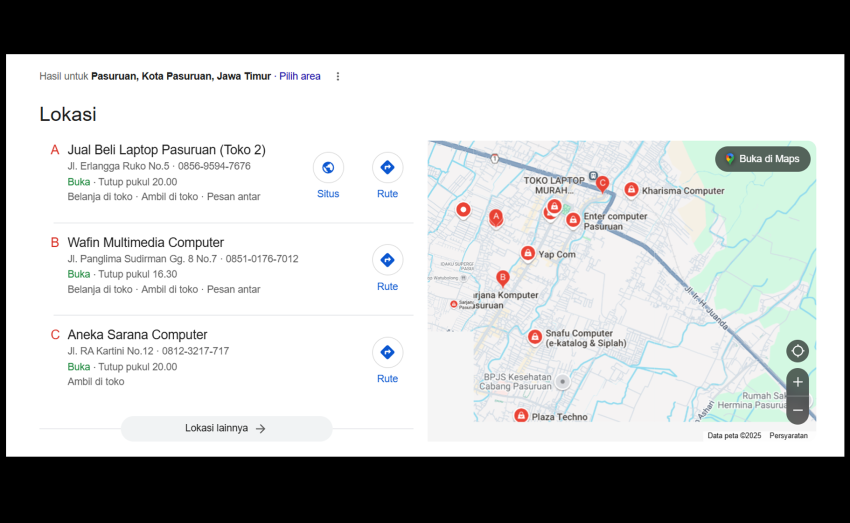850x523 pixels.
Task: Click the Enter computer Pasuruan map pin
Action: pos(572,219)
